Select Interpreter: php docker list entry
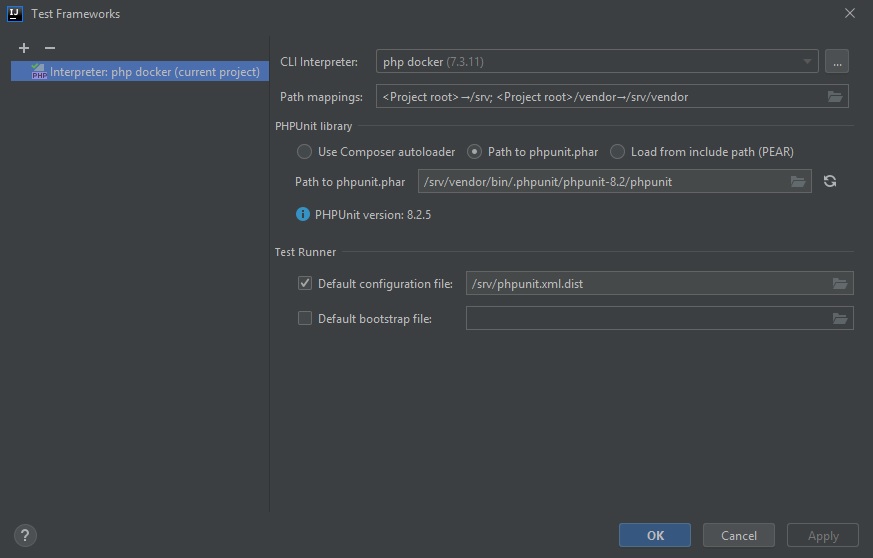This screenshot has height=558, width=873. [x=140, y=71]
